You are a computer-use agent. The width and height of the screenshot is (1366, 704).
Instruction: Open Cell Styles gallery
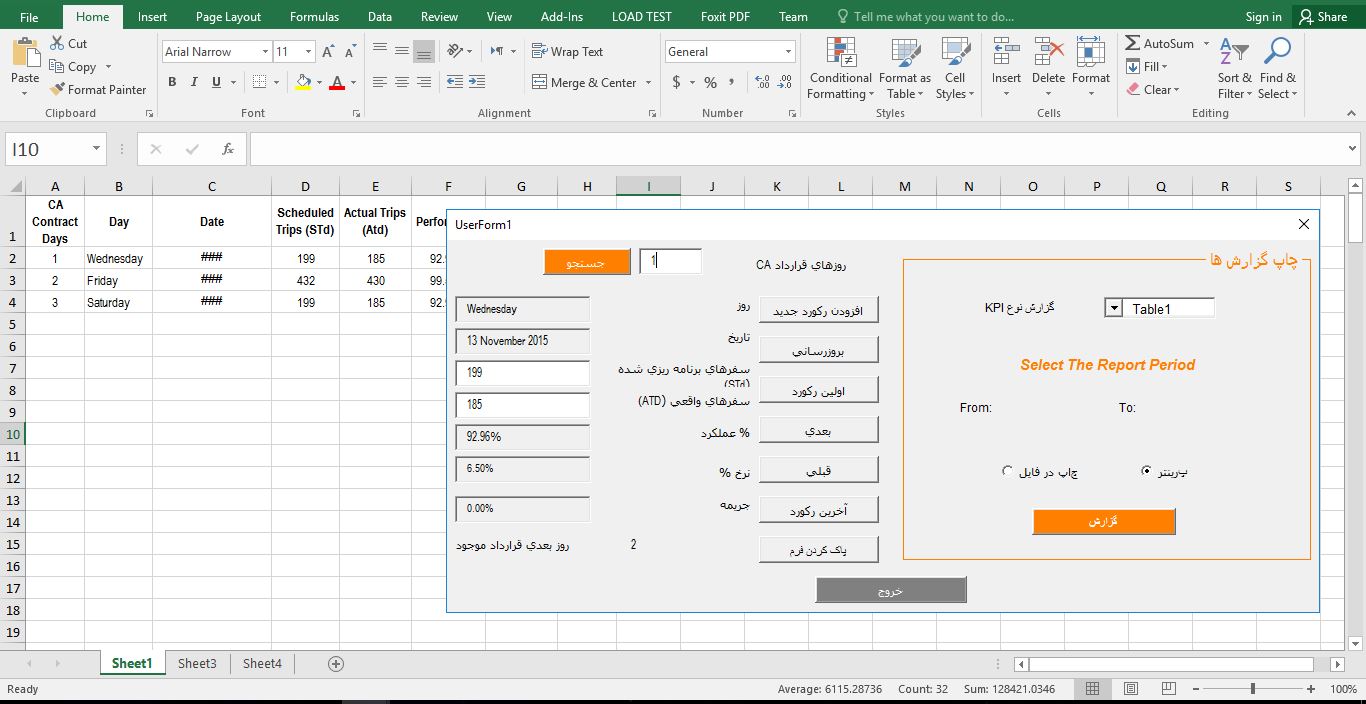(x=954, y=68)
